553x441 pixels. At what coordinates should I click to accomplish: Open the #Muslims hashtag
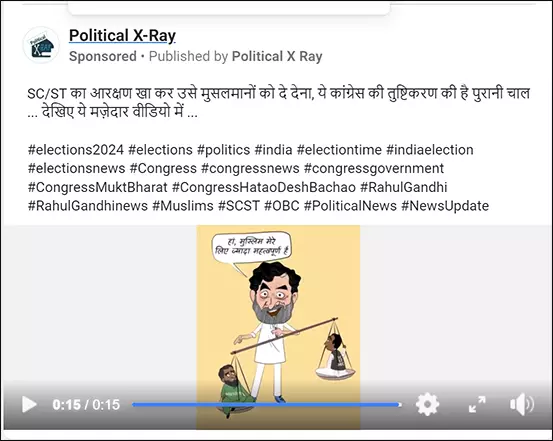(183, 206)
